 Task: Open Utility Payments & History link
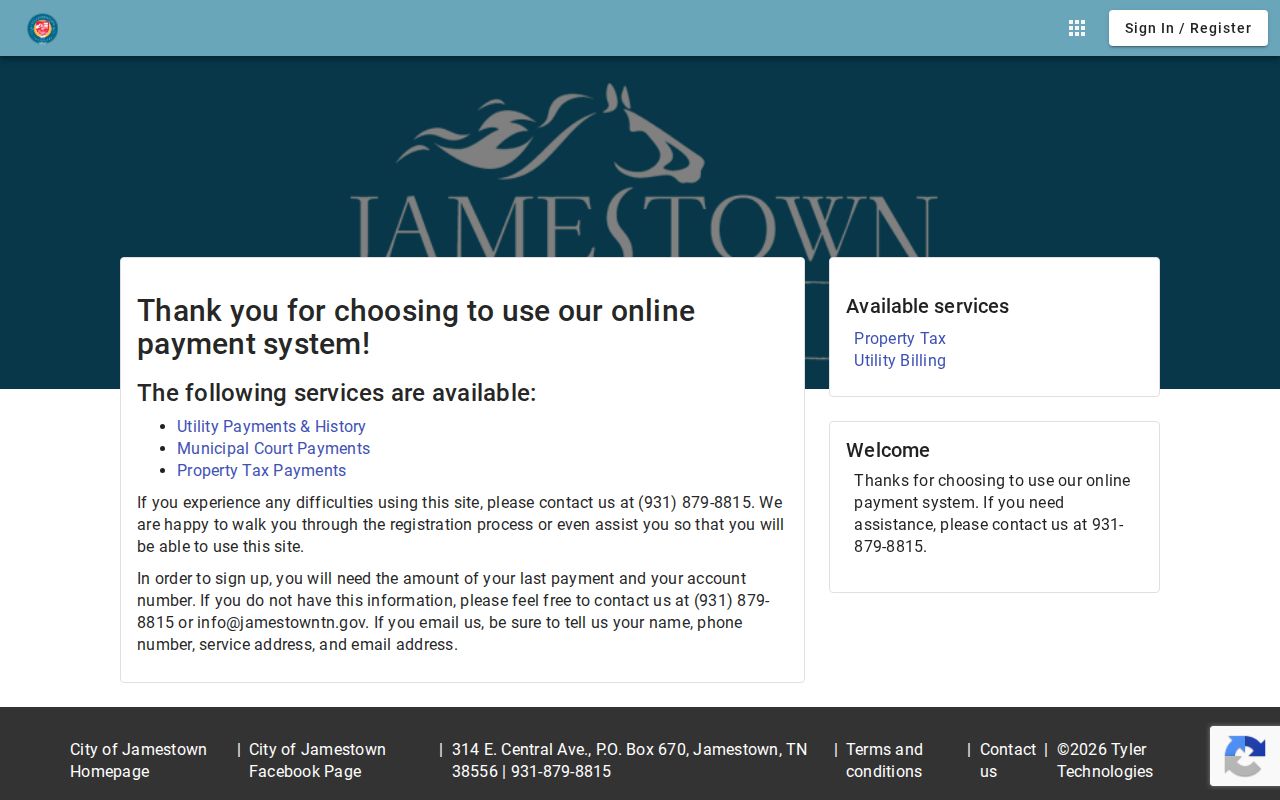coord(271,426)
